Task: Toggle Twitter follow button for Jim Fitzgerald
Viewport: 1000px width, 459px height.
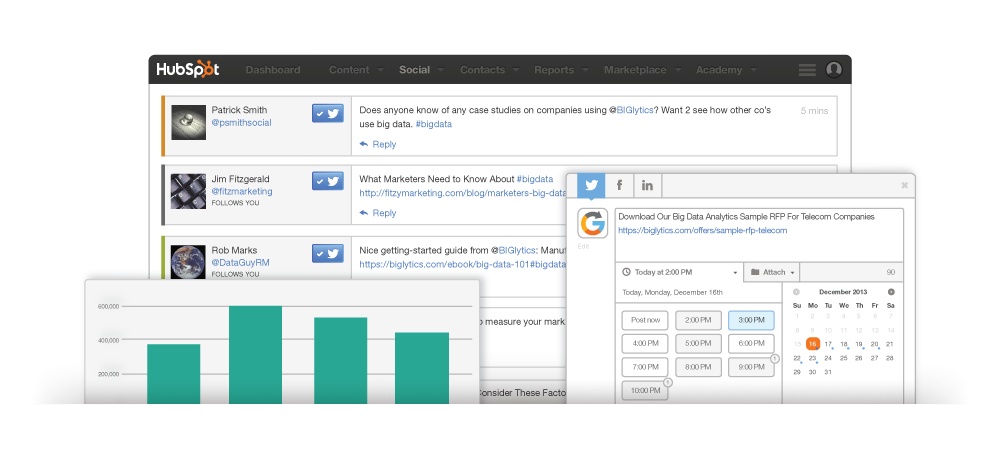Action: [328, 181]
